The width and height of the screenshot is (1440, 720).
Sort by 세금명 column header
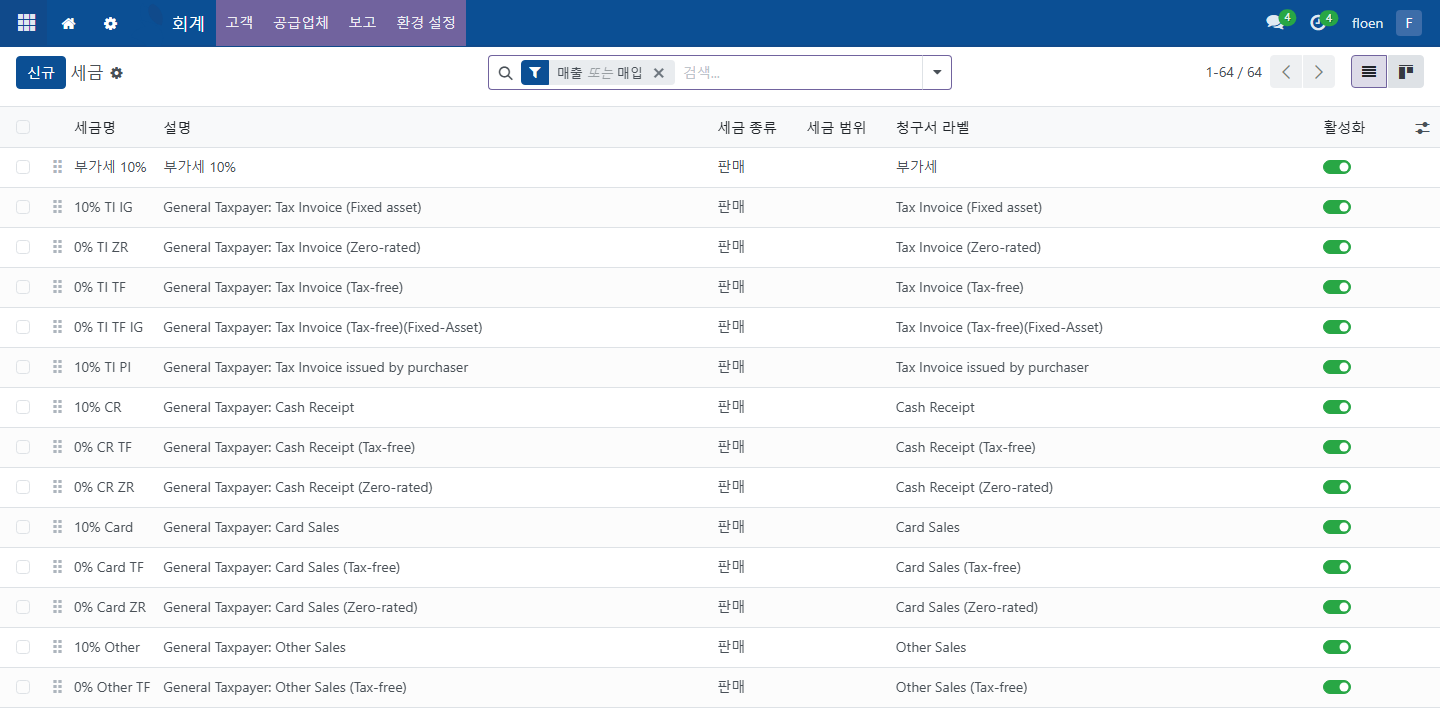point(95,128)
